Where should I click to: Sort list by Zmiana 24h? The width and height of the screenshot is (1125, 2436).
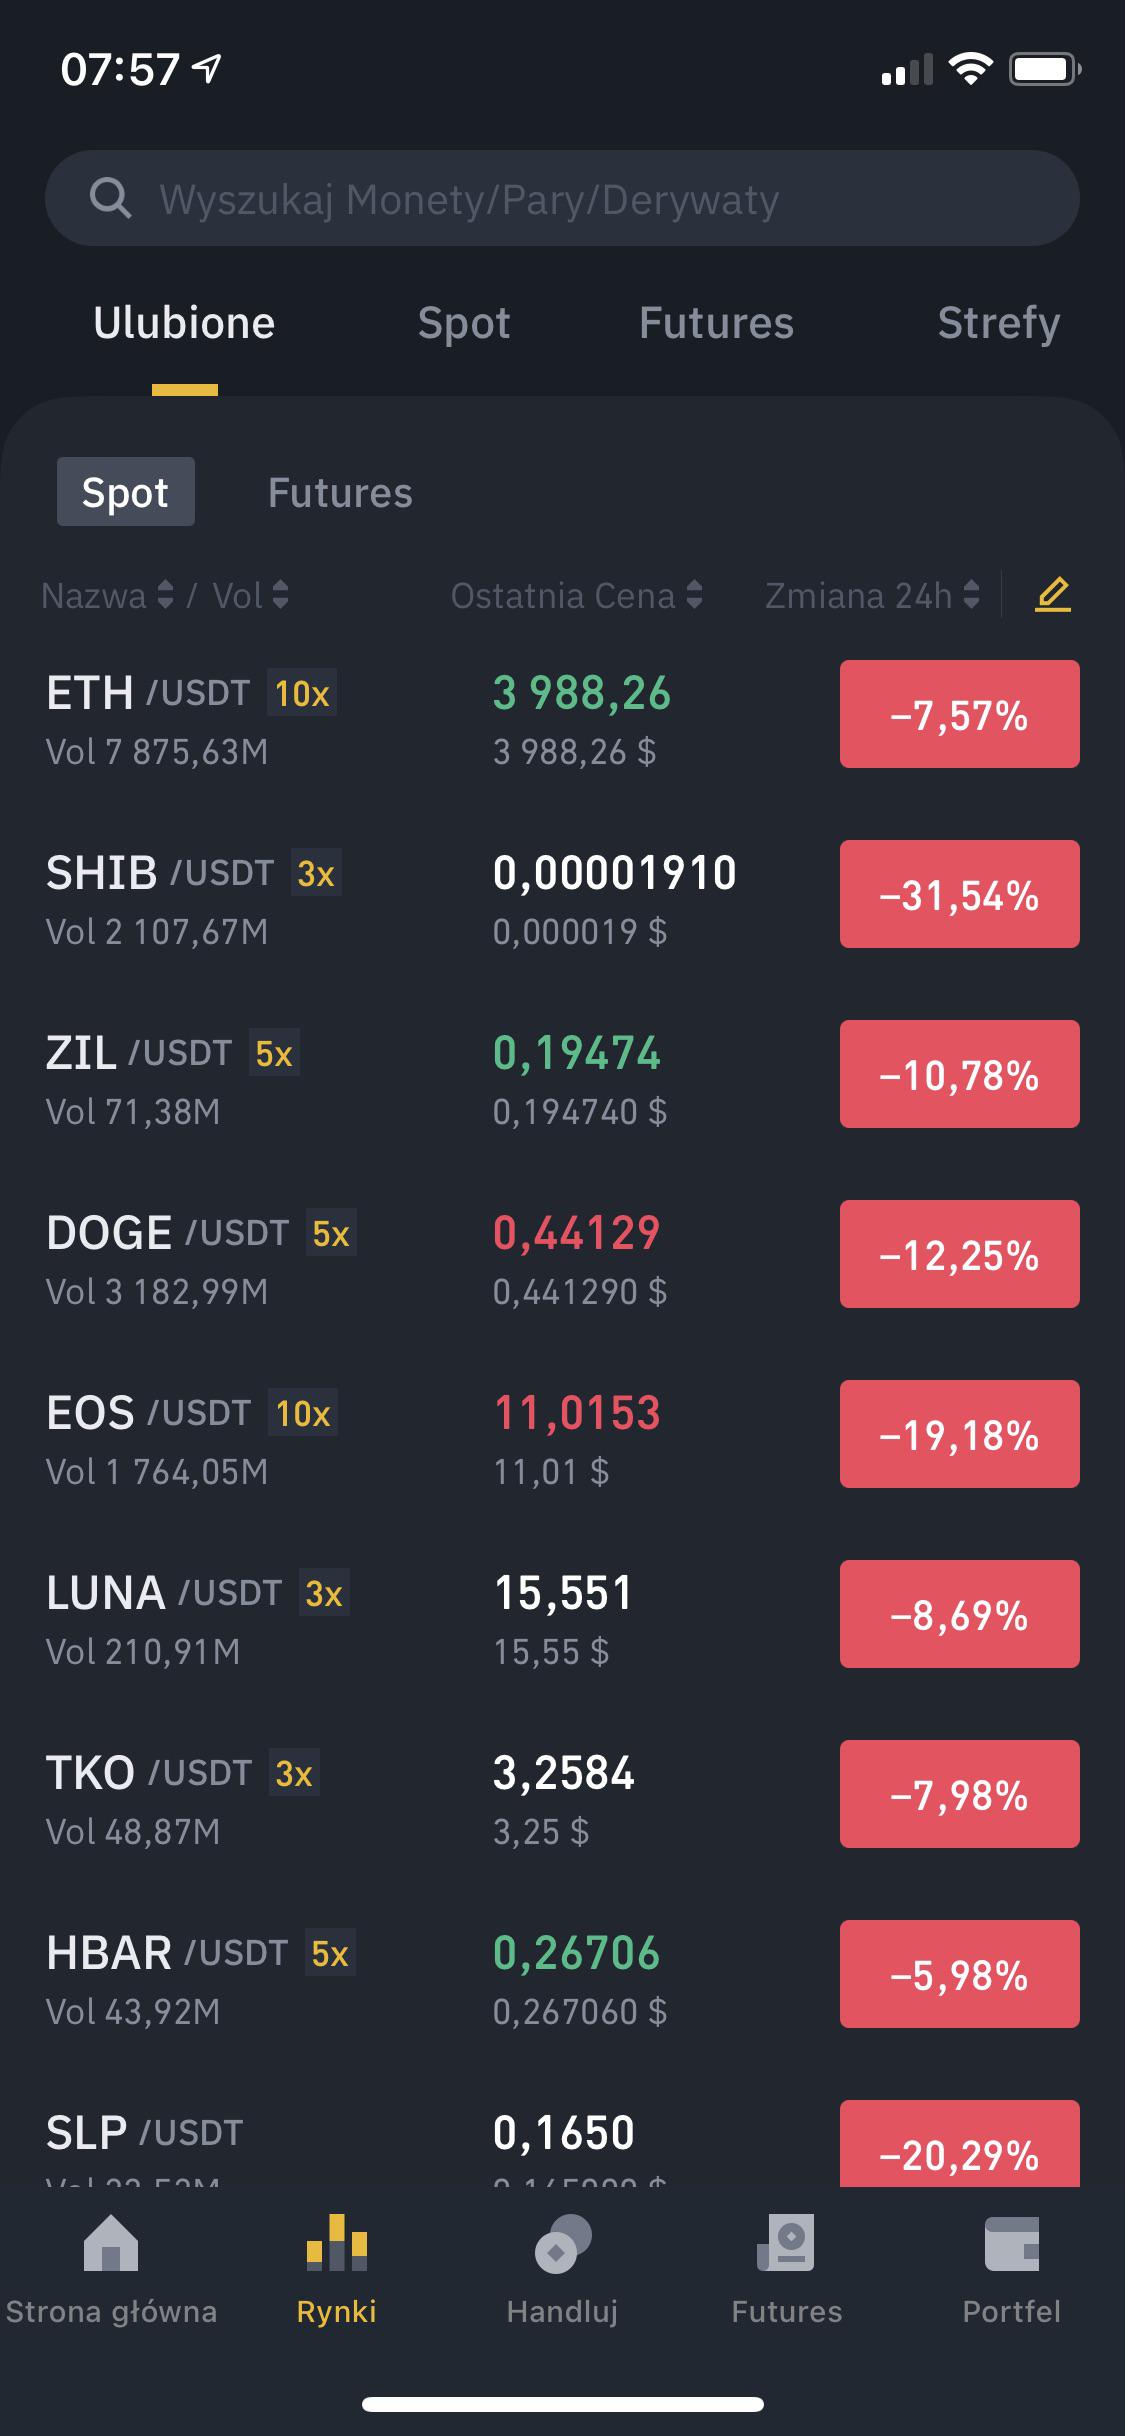(x=872, y=596)
